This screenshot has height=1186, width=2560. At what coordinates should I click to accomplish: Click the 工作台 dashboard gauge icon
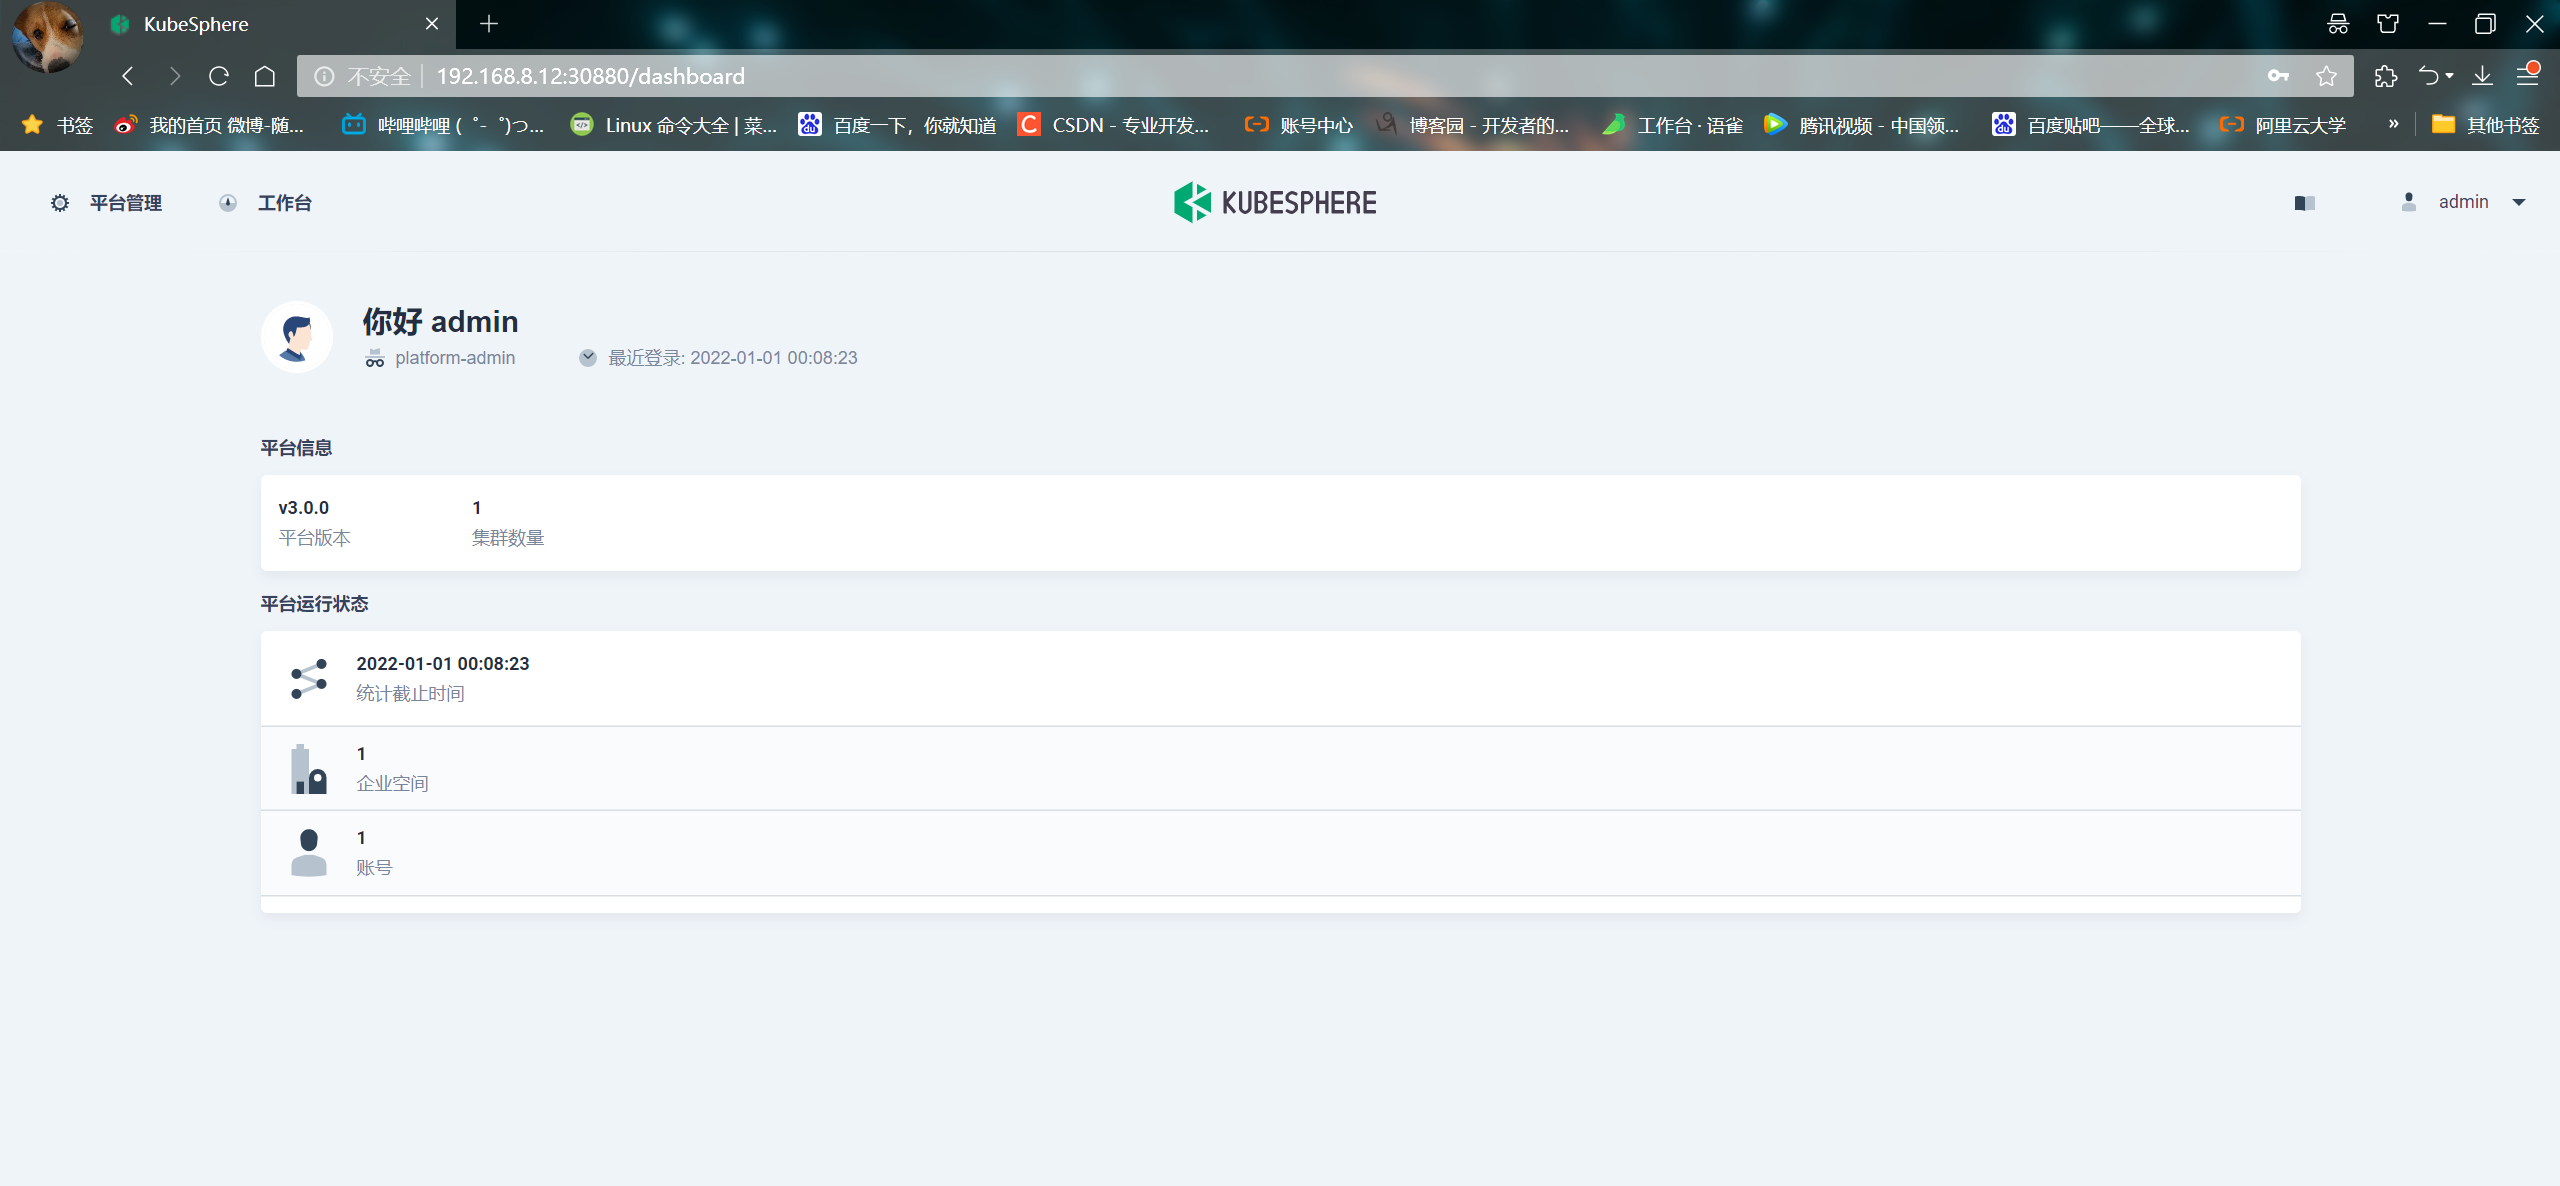pyautogui.click(x=228, y=203)
